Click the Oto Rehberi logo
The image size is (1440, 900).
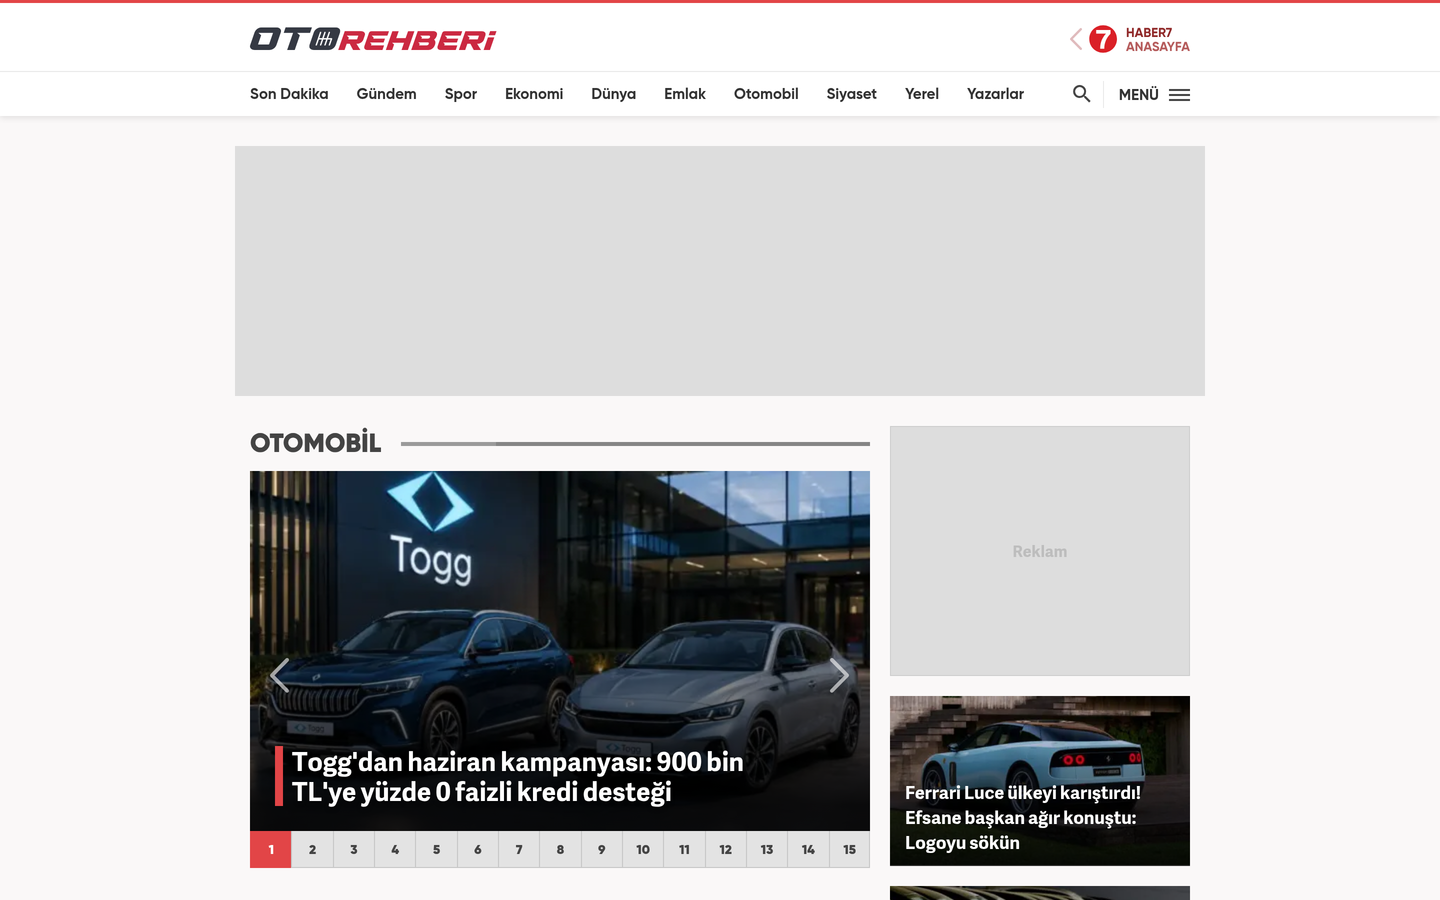[x=373, y=39]
